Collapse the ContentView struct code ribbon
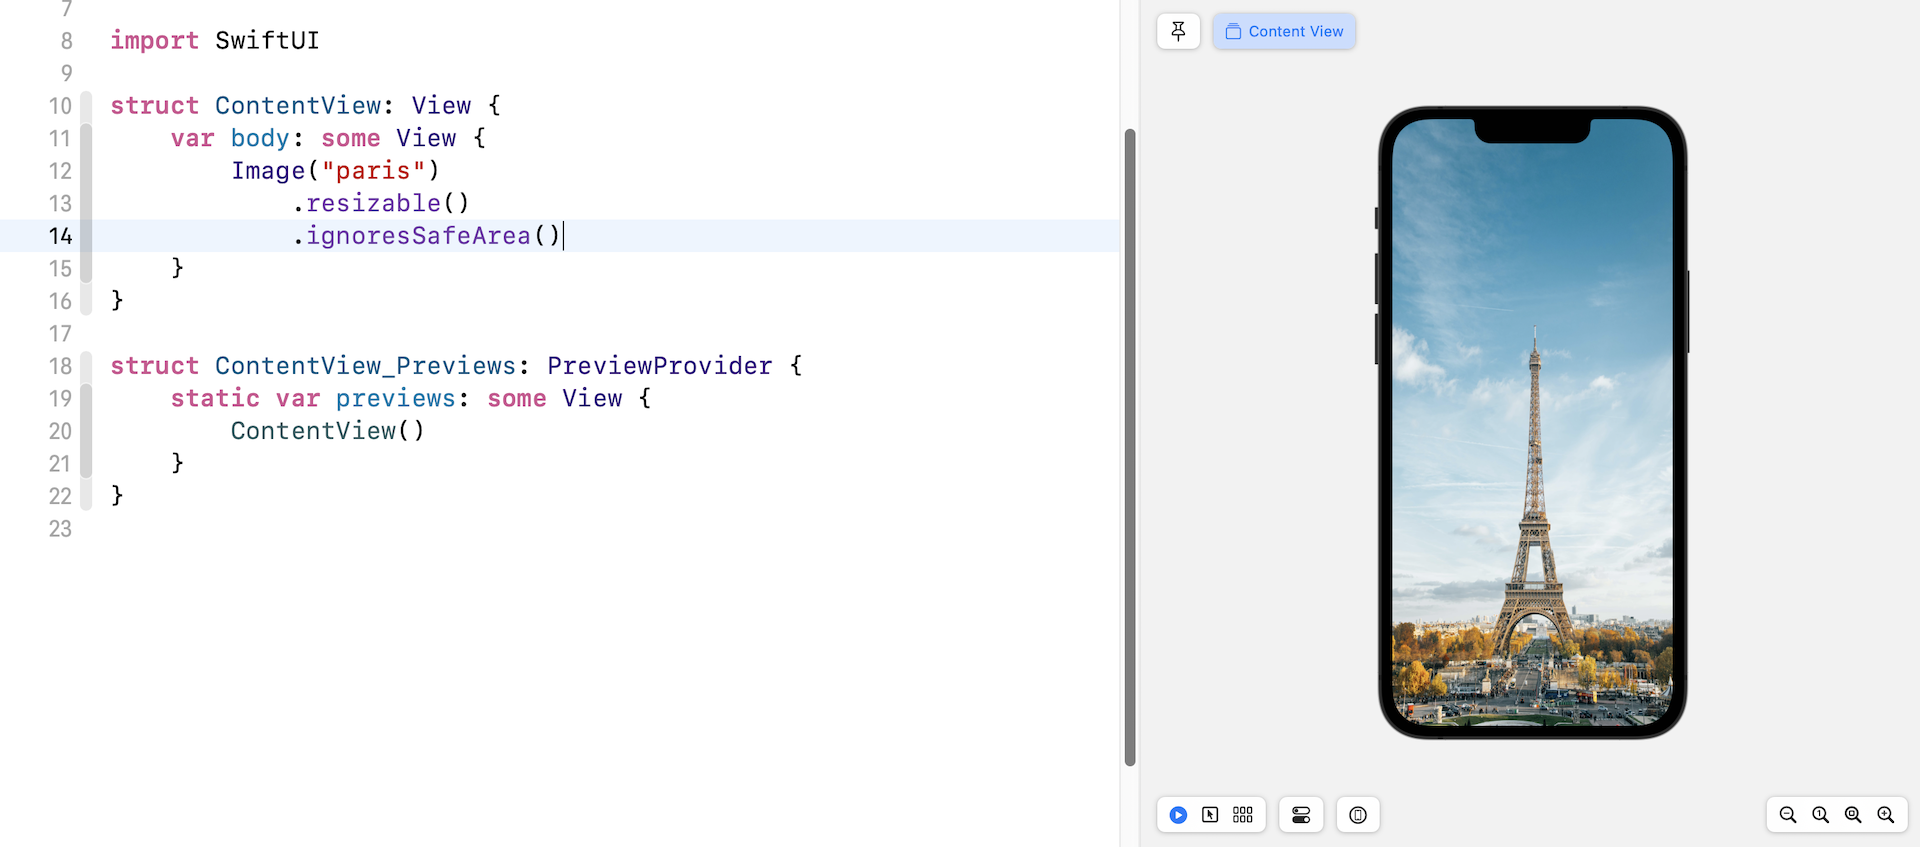This screenshot has width=1920, height=847. (x=86, y=106)
